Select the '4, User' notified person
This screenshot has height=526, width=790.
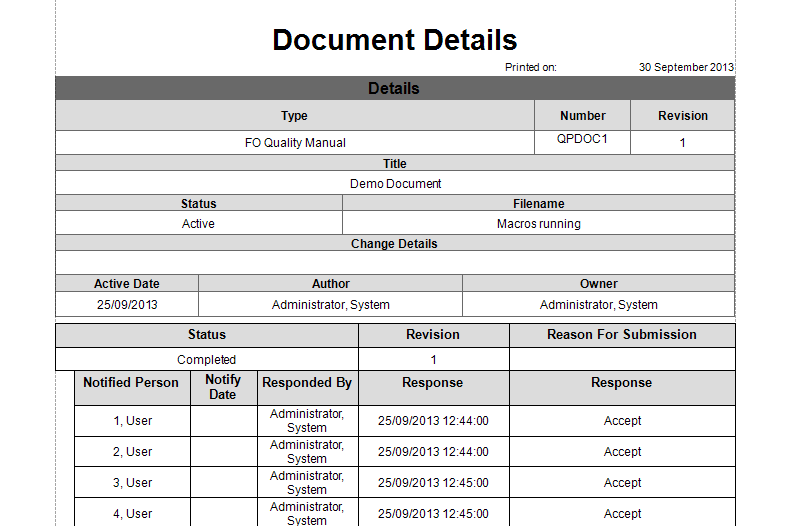[x=133, y=514]
